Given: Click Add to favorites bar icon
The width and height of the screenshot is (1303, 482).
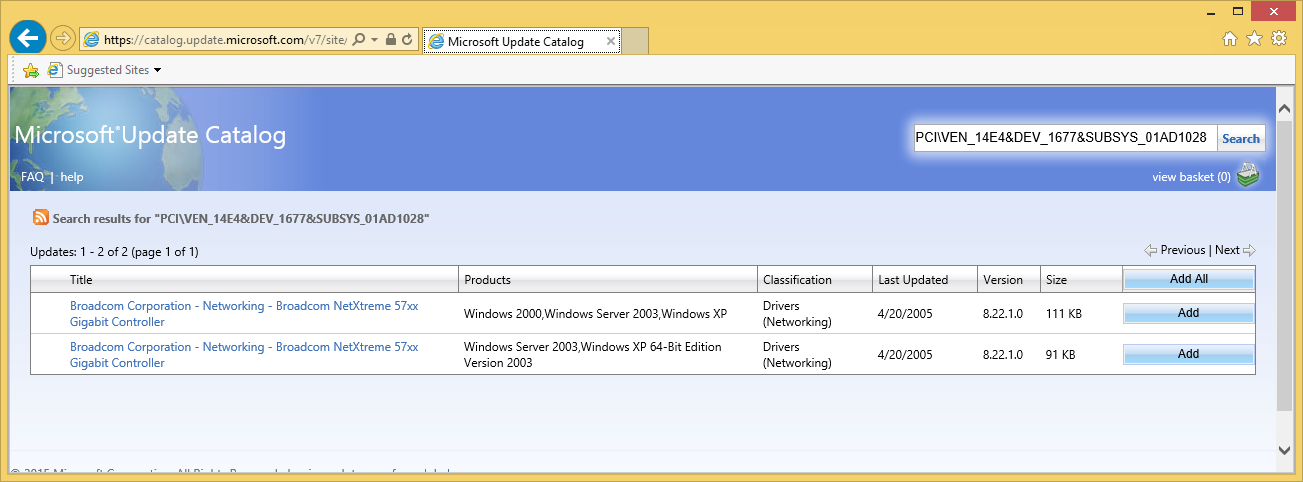Looking at the screenshot, I should [x=31, y=70].
